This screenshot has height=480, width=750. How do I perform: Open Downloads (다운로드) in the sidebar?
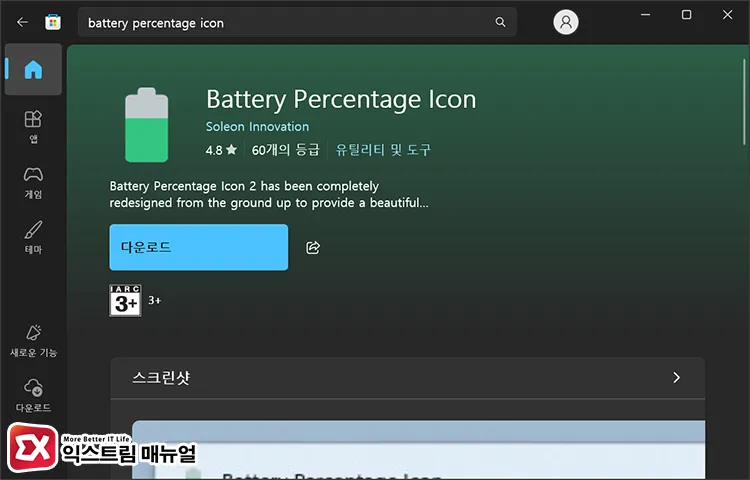33,395
